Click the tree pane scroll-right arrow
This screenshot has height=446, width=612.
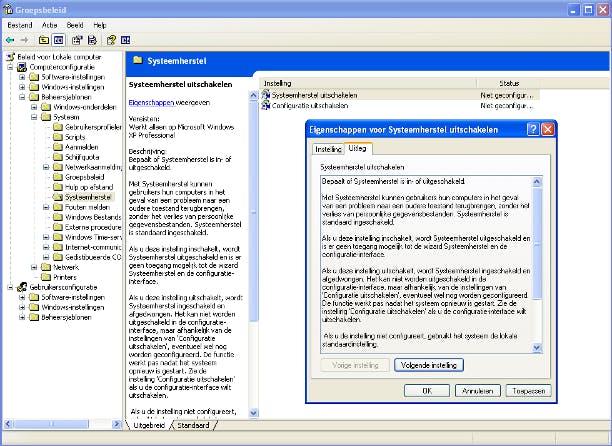(x=117, y=424)
